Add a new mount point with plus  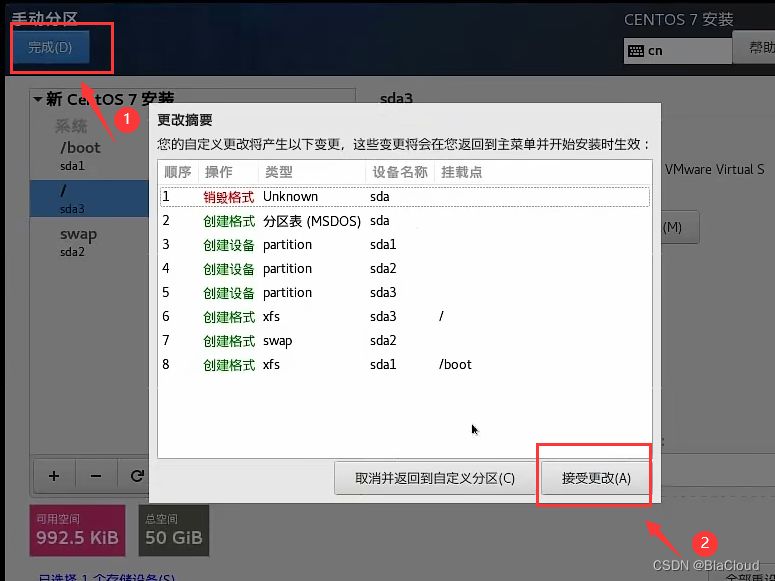(x=54, y=476)
